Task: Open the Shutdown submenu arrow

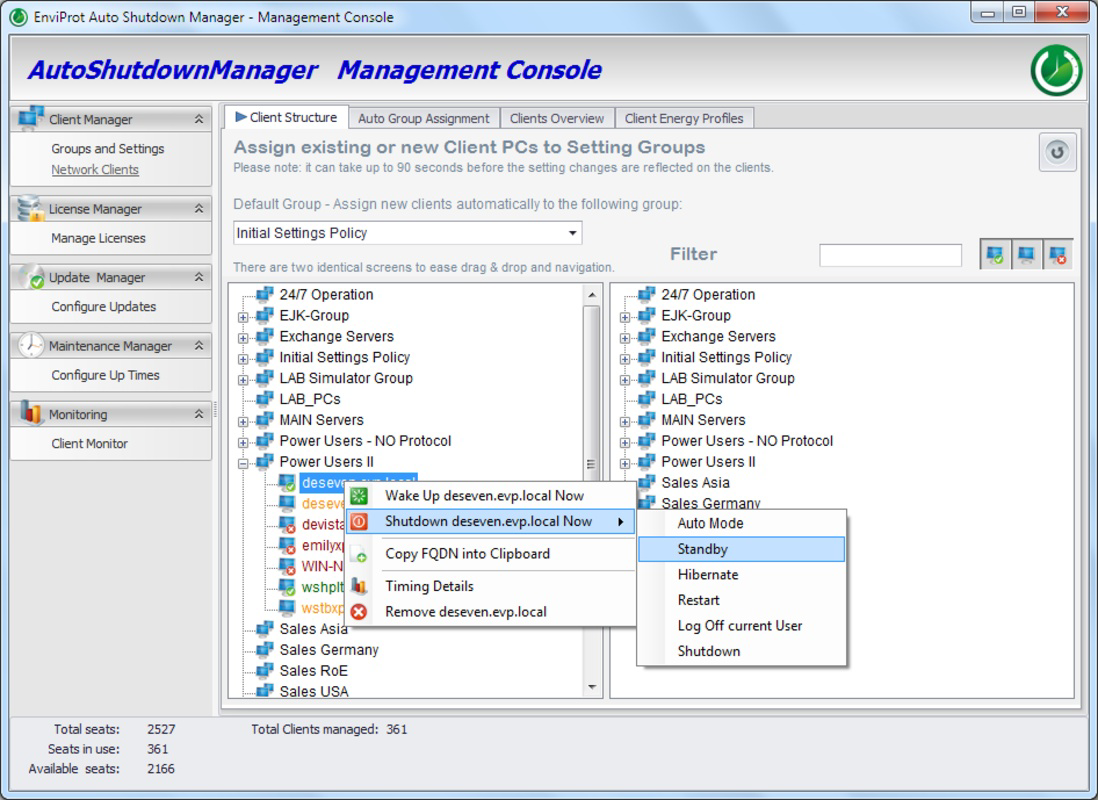Action: 620,521
